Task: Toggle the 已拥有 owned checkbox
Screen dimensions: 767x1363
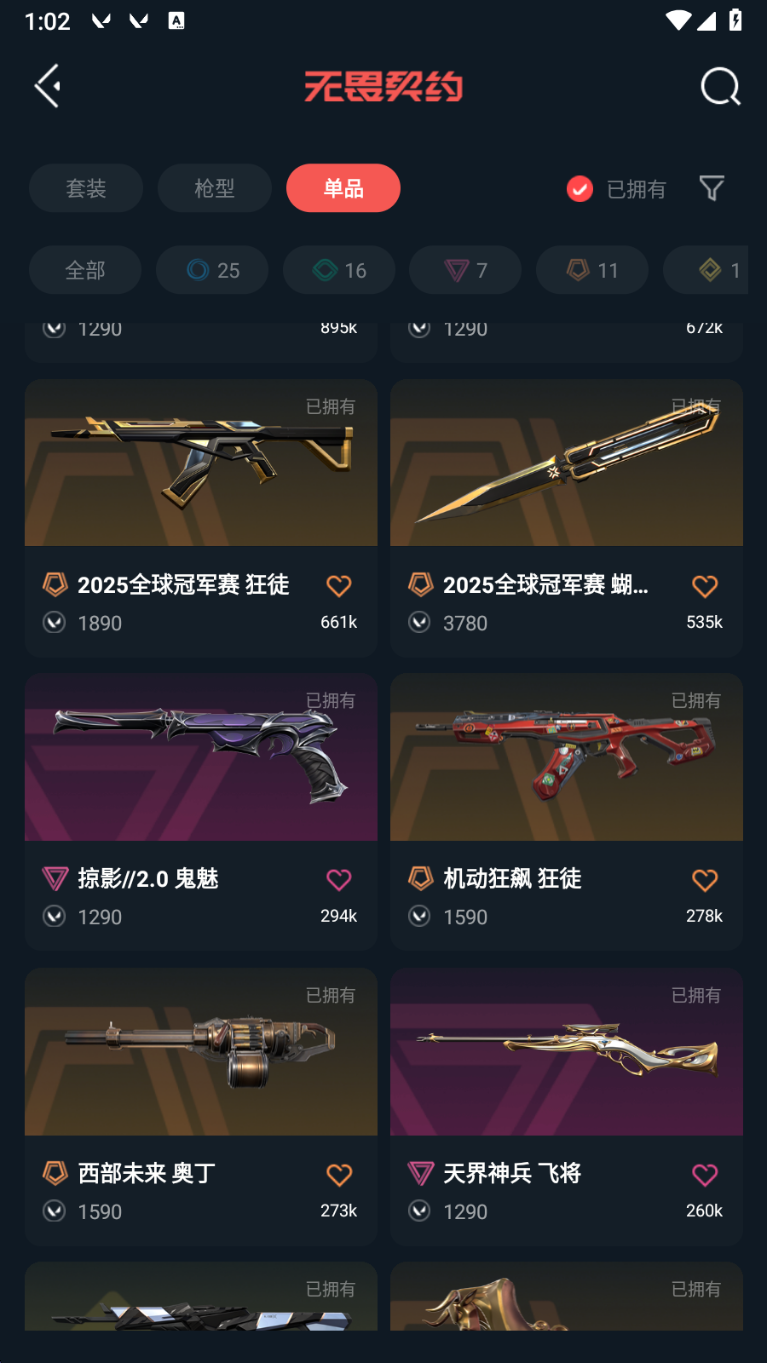Action: tap(580, 189)
